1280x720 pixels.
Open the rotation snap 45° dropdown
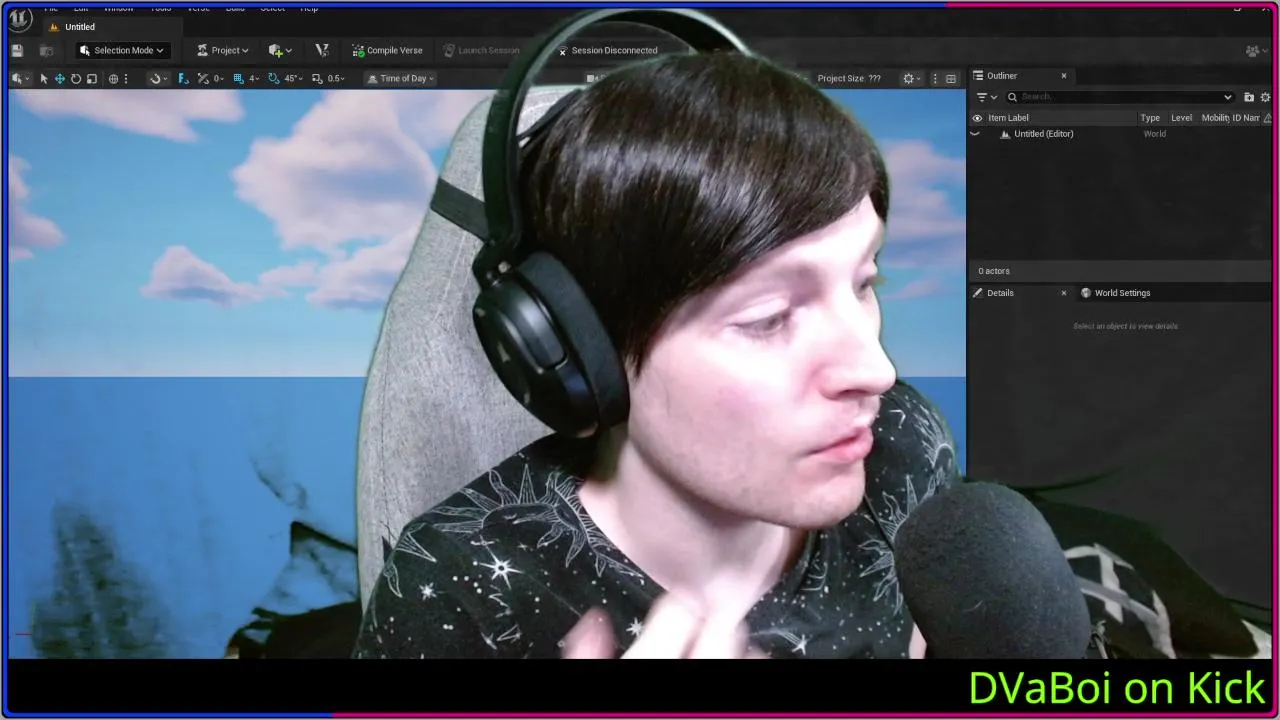coord(293,78)
